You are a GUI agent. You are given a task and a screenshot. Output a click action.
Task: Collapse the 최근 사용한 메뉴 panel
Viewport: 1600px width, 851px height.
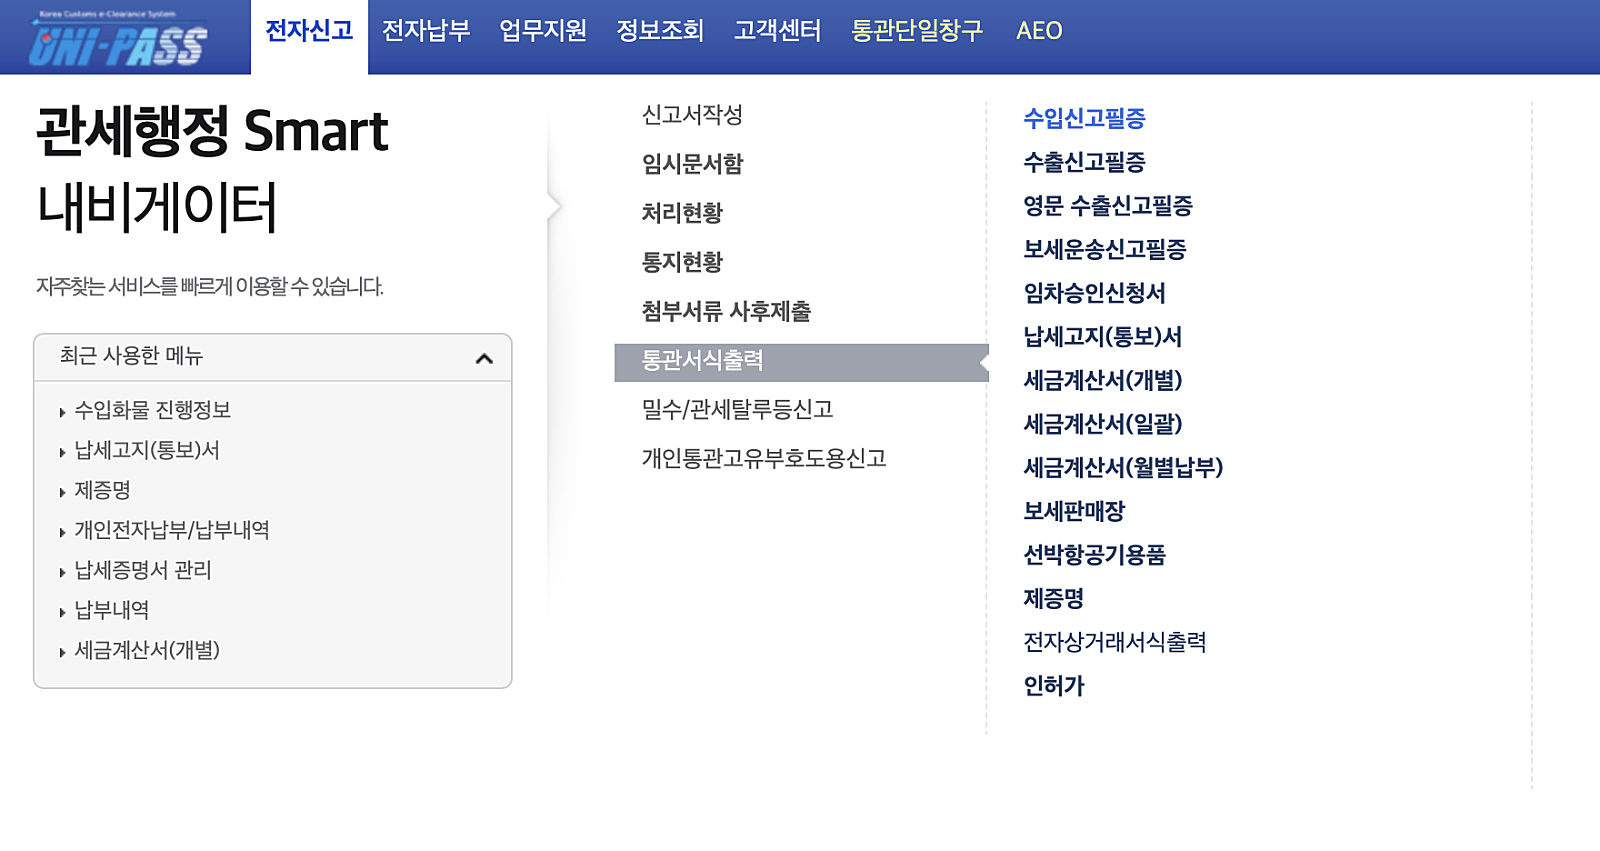(x=484, y=358)
